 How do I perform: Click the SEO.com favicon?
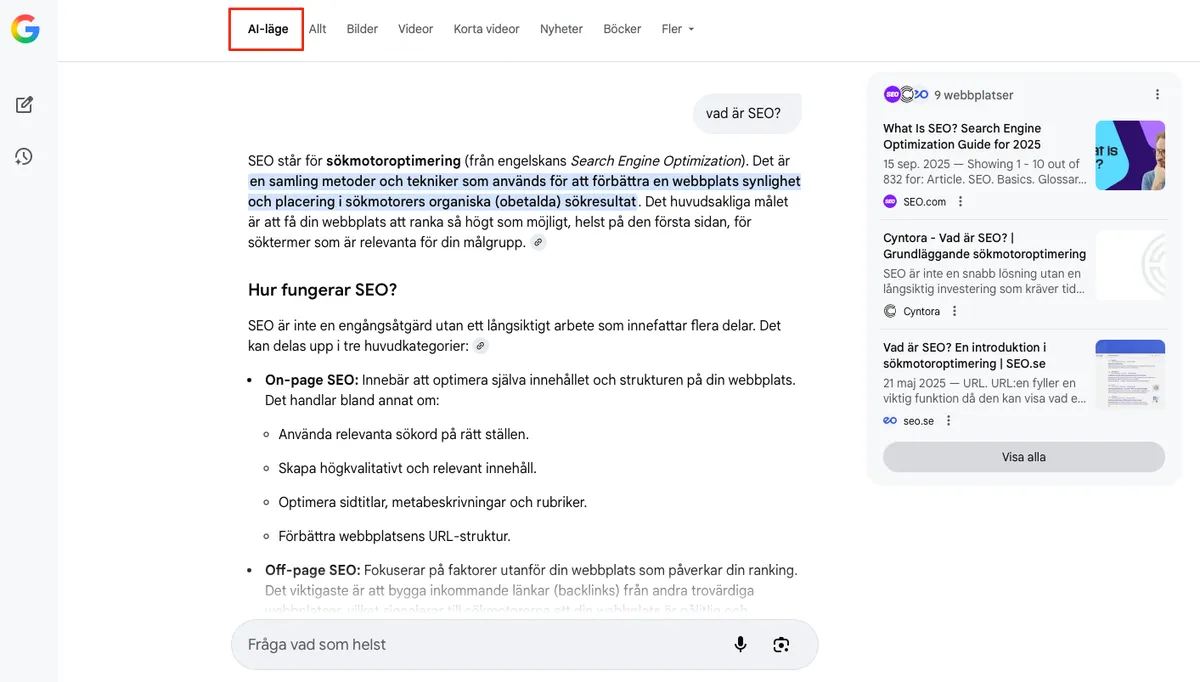coord(890,202)
